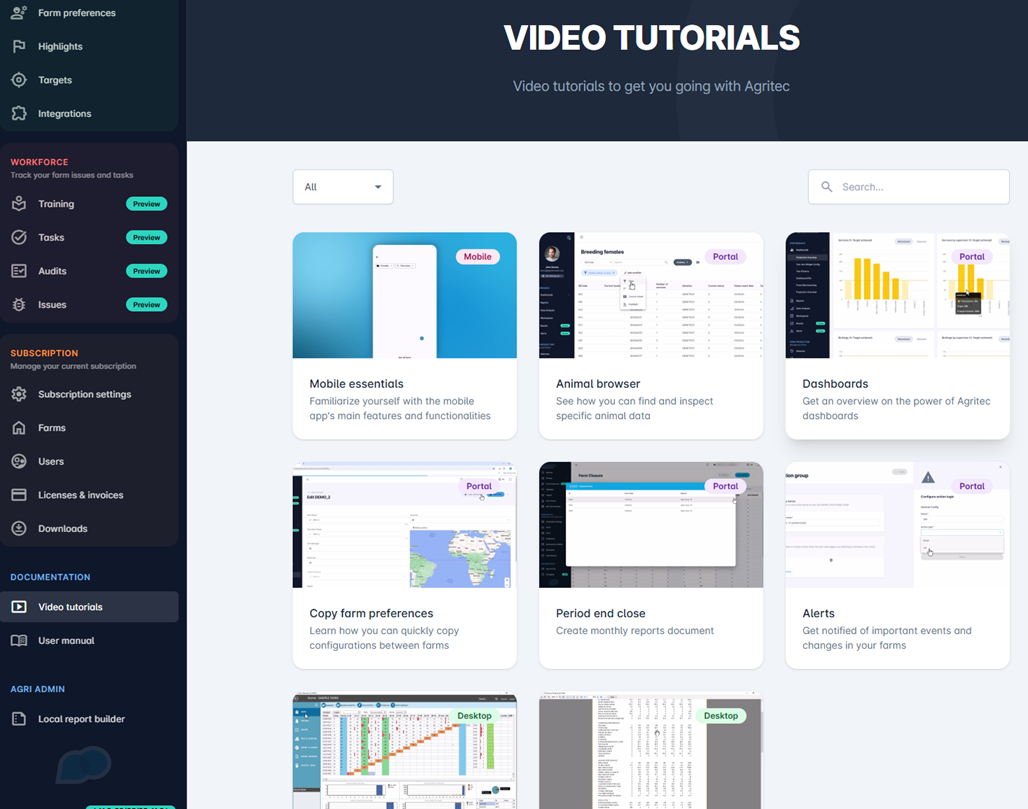Go to Farms in the sidebar
The image size is (1028, 809).
pos(52,428)
